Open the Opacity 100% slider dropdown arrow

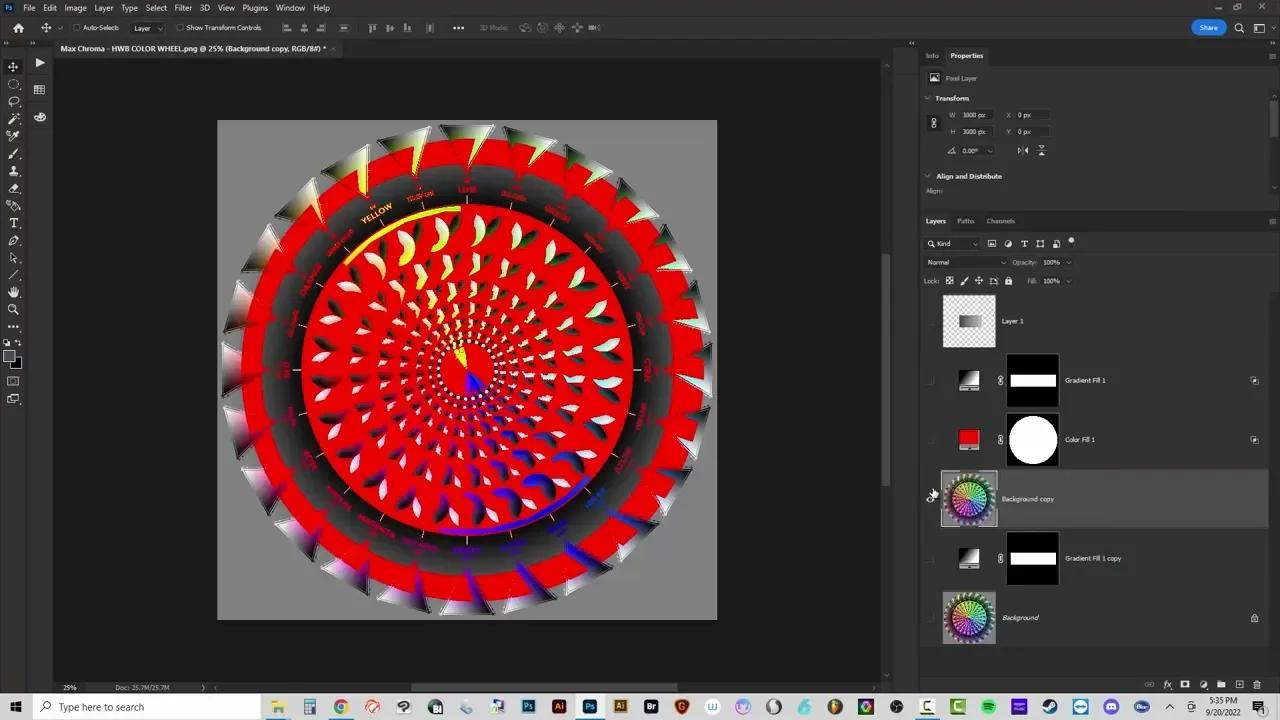point(1068,262)
